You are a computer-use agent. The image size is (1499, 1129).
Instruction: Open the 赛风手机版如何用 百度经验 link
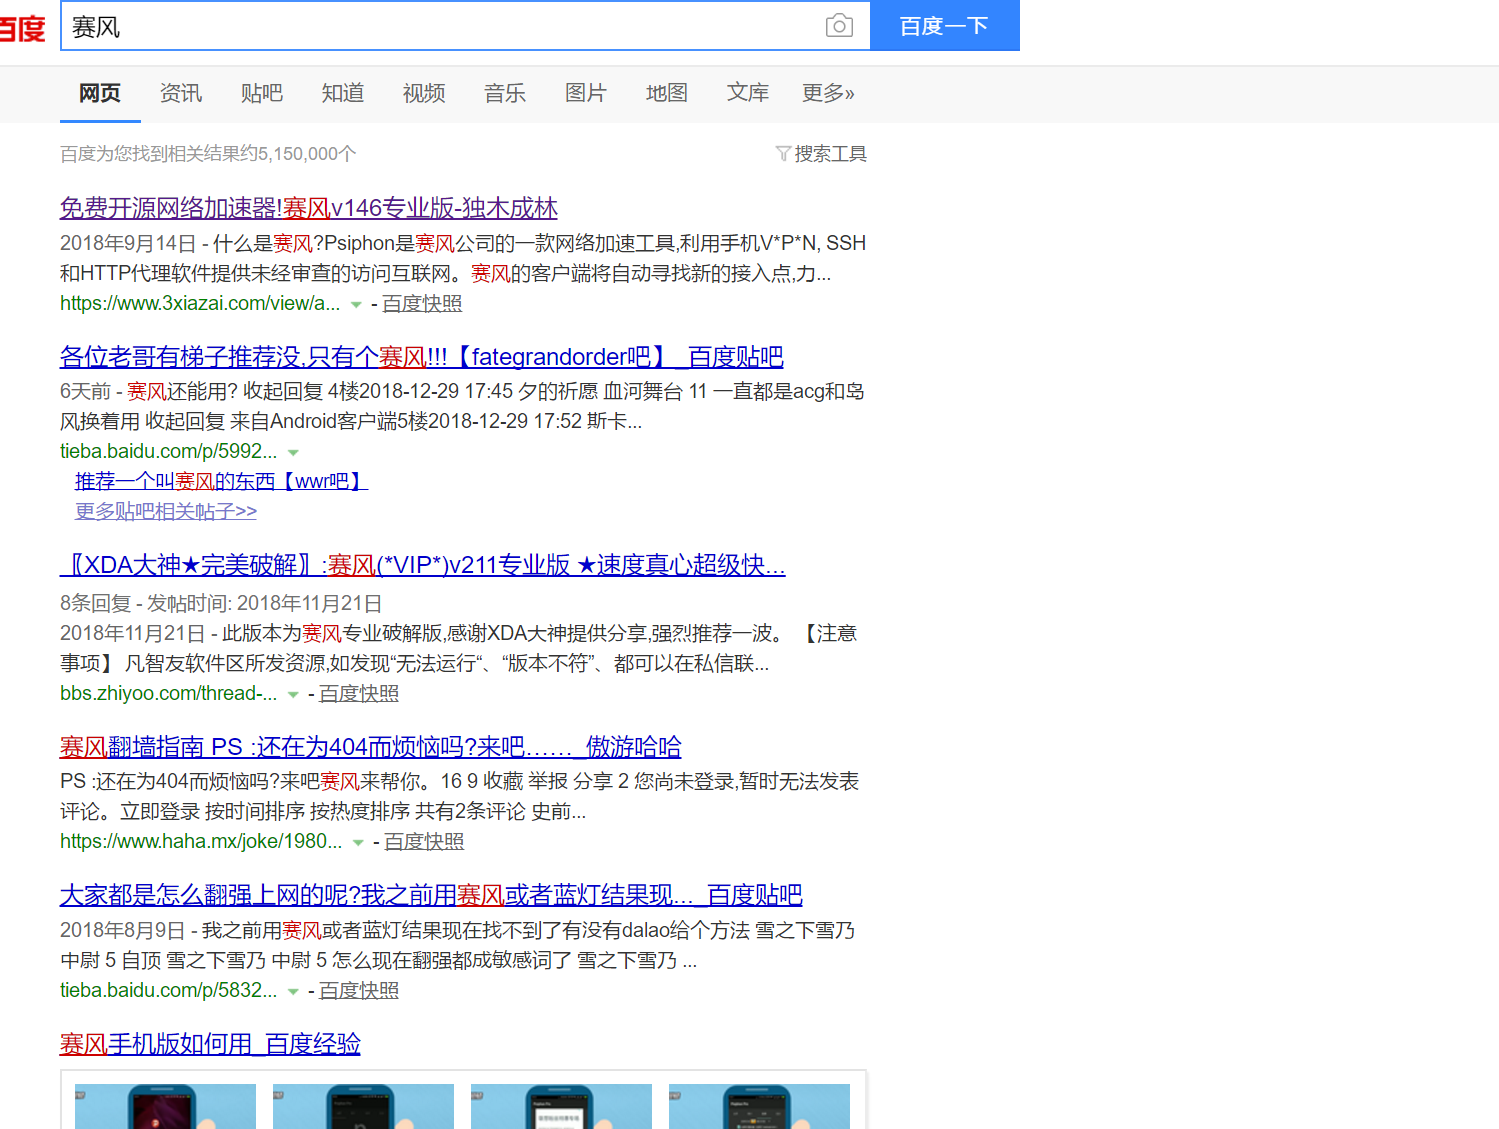click(210, 1044)
